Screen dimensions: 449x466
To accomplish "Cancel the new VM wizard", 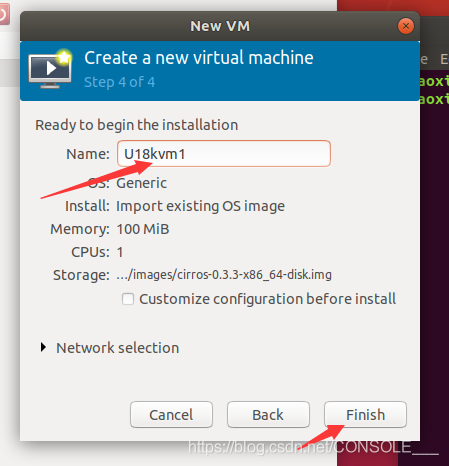I will tap(171, 414).
